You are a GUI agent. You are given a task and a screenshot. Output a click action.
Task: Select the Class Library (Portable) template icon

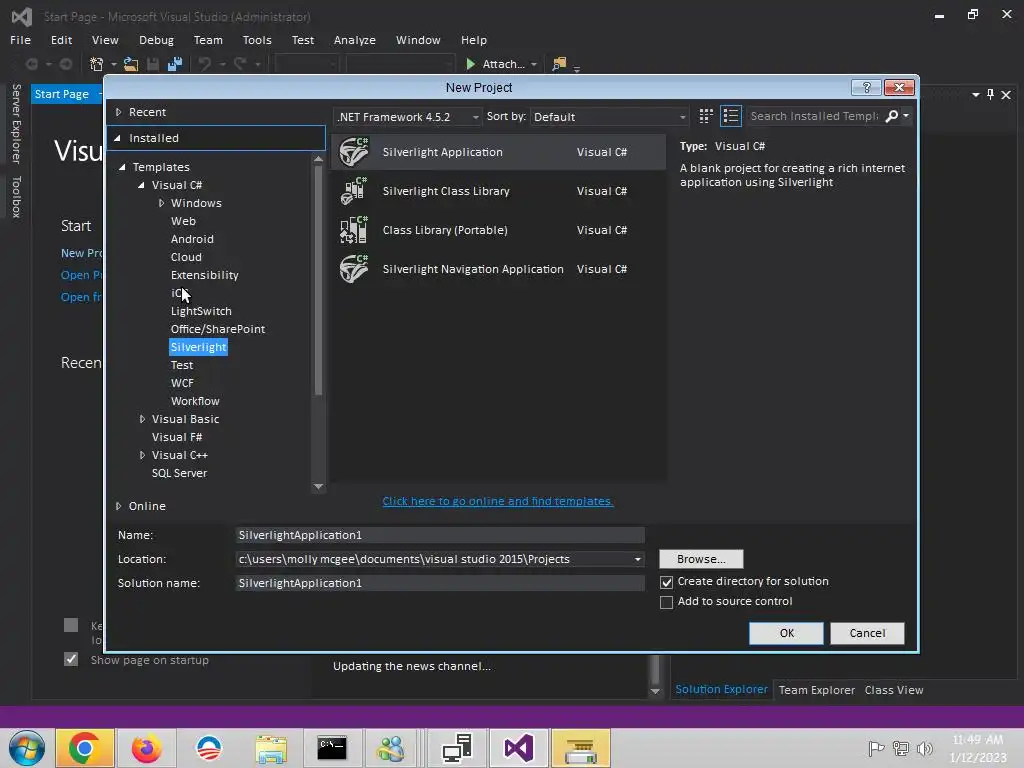coord(354,230)
